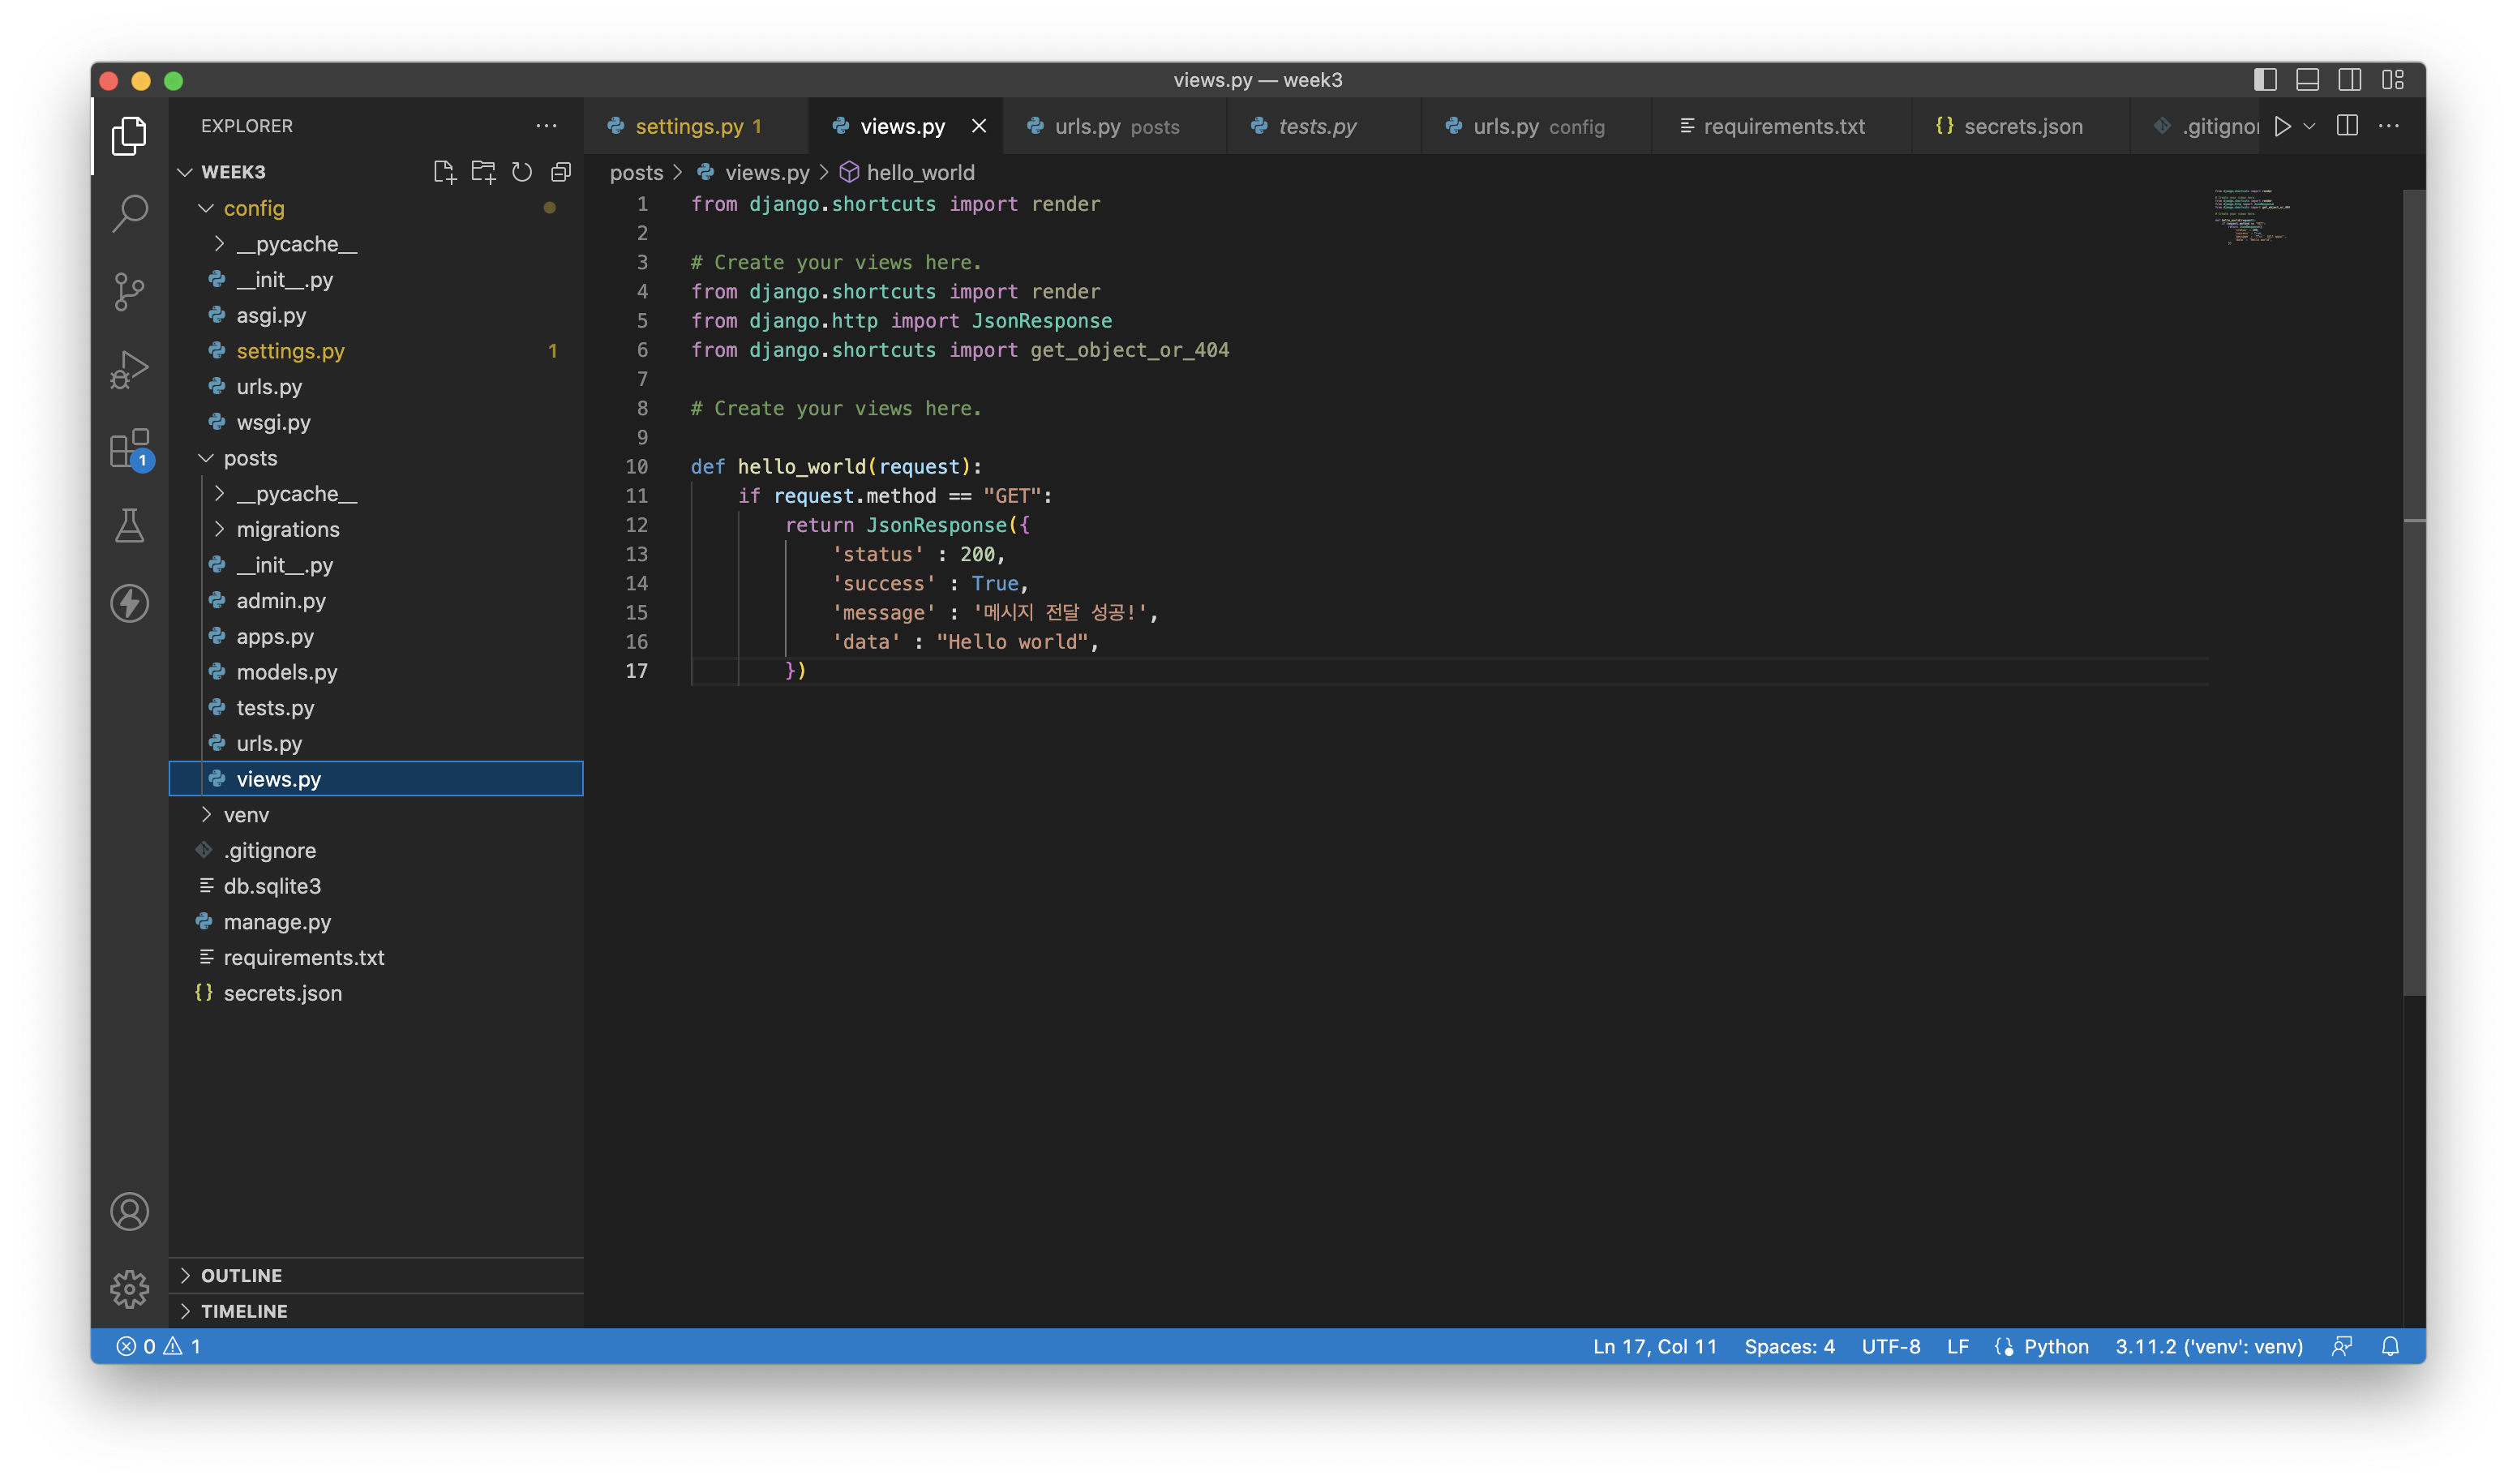This screenshot has height=1484, width=2517.
Task: Split the editor to the right
Action: 2347,126
